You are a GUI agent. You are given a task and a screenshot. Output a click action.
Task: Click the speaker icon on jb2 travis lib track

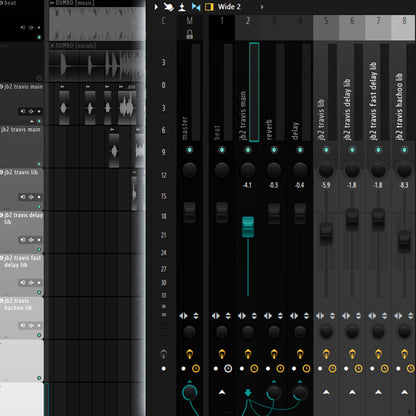tap(23, 197)
